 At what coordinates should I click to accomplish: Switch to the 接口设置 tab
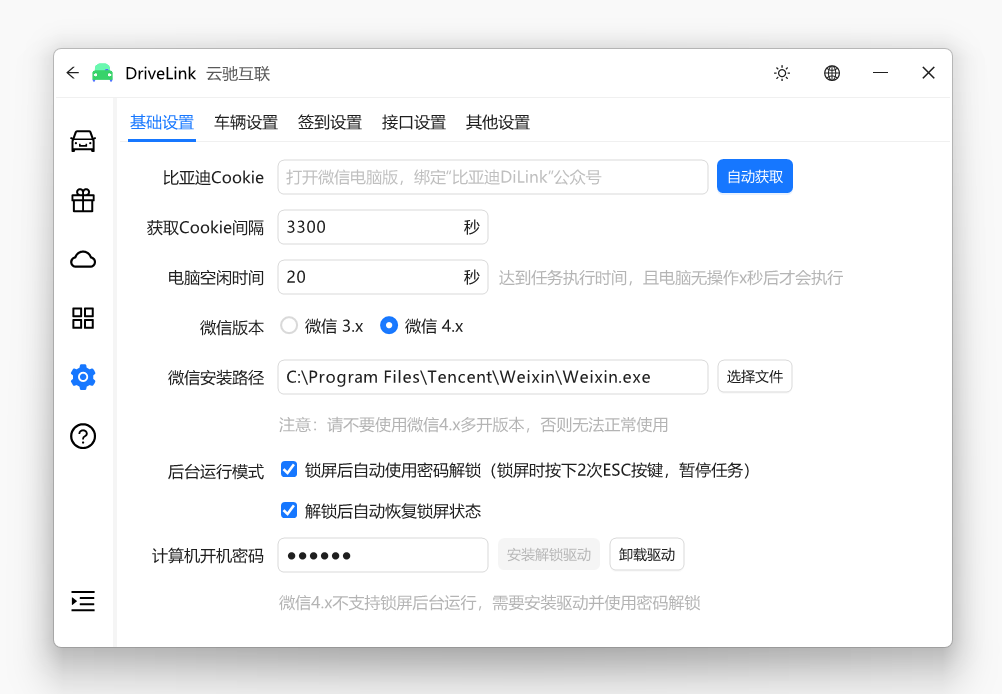click(413, 121)
